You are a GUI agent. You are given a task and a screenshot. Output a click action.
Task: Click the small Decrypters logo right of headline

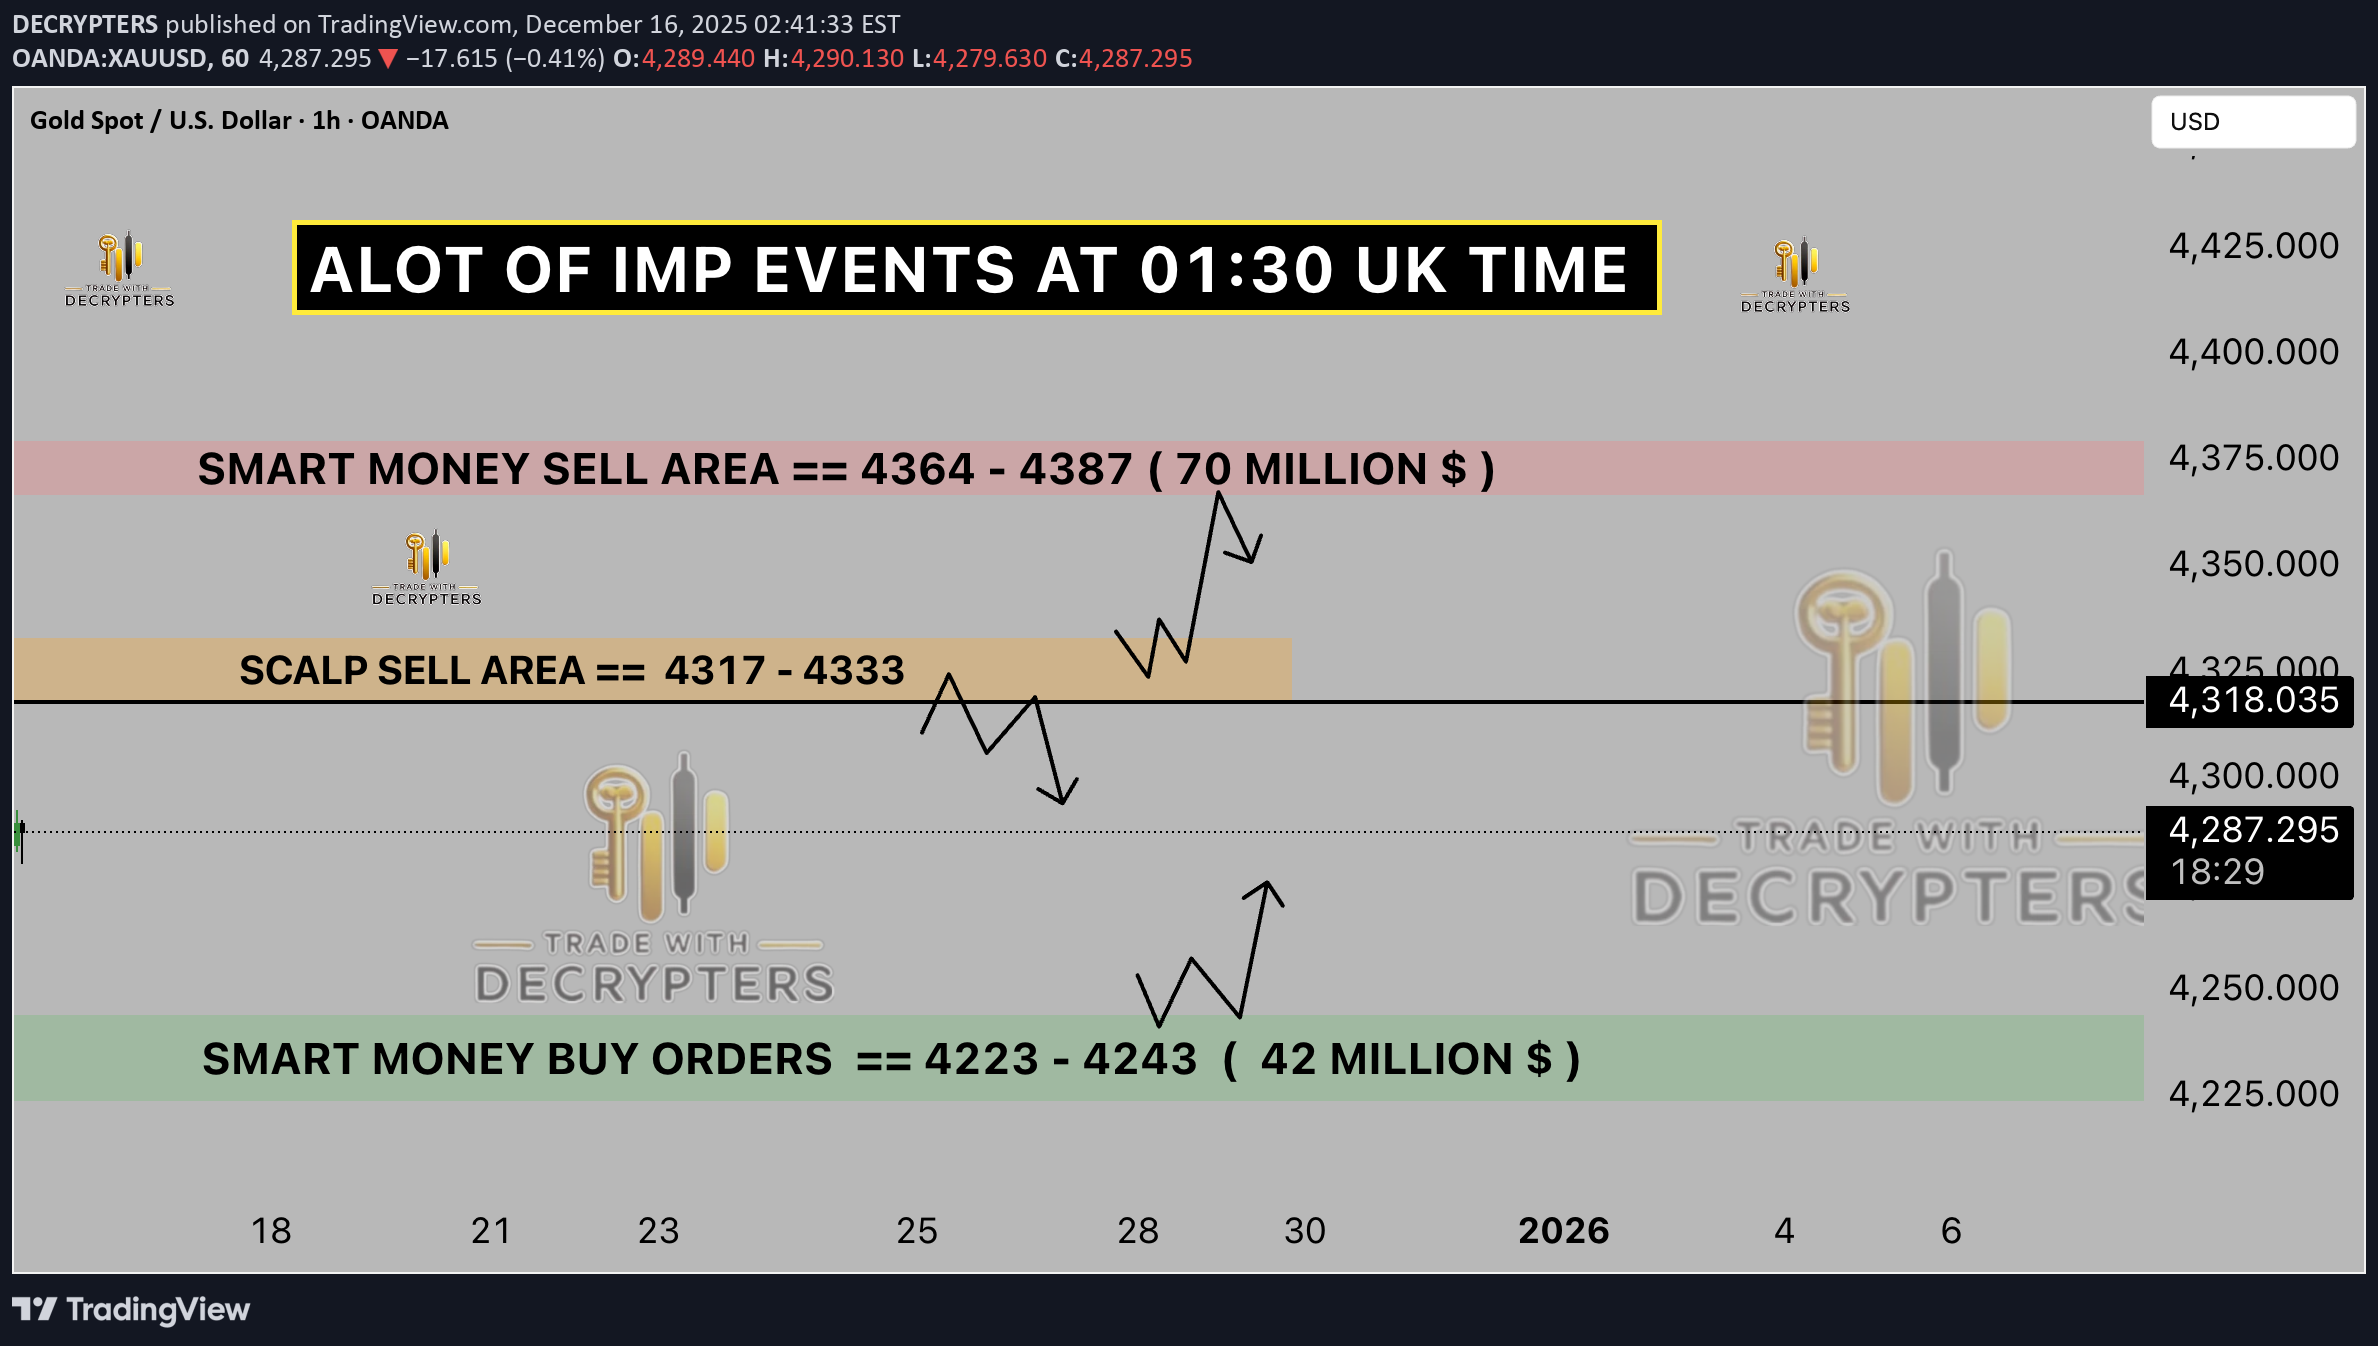[x=1795, y=276]
